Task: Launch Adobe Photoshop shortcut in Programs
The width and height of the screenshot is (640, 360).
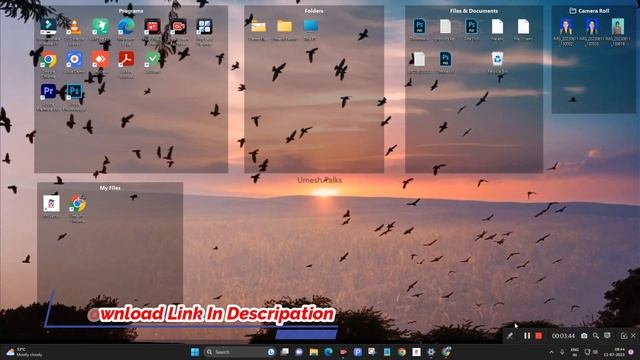Action: click(74, 92)
